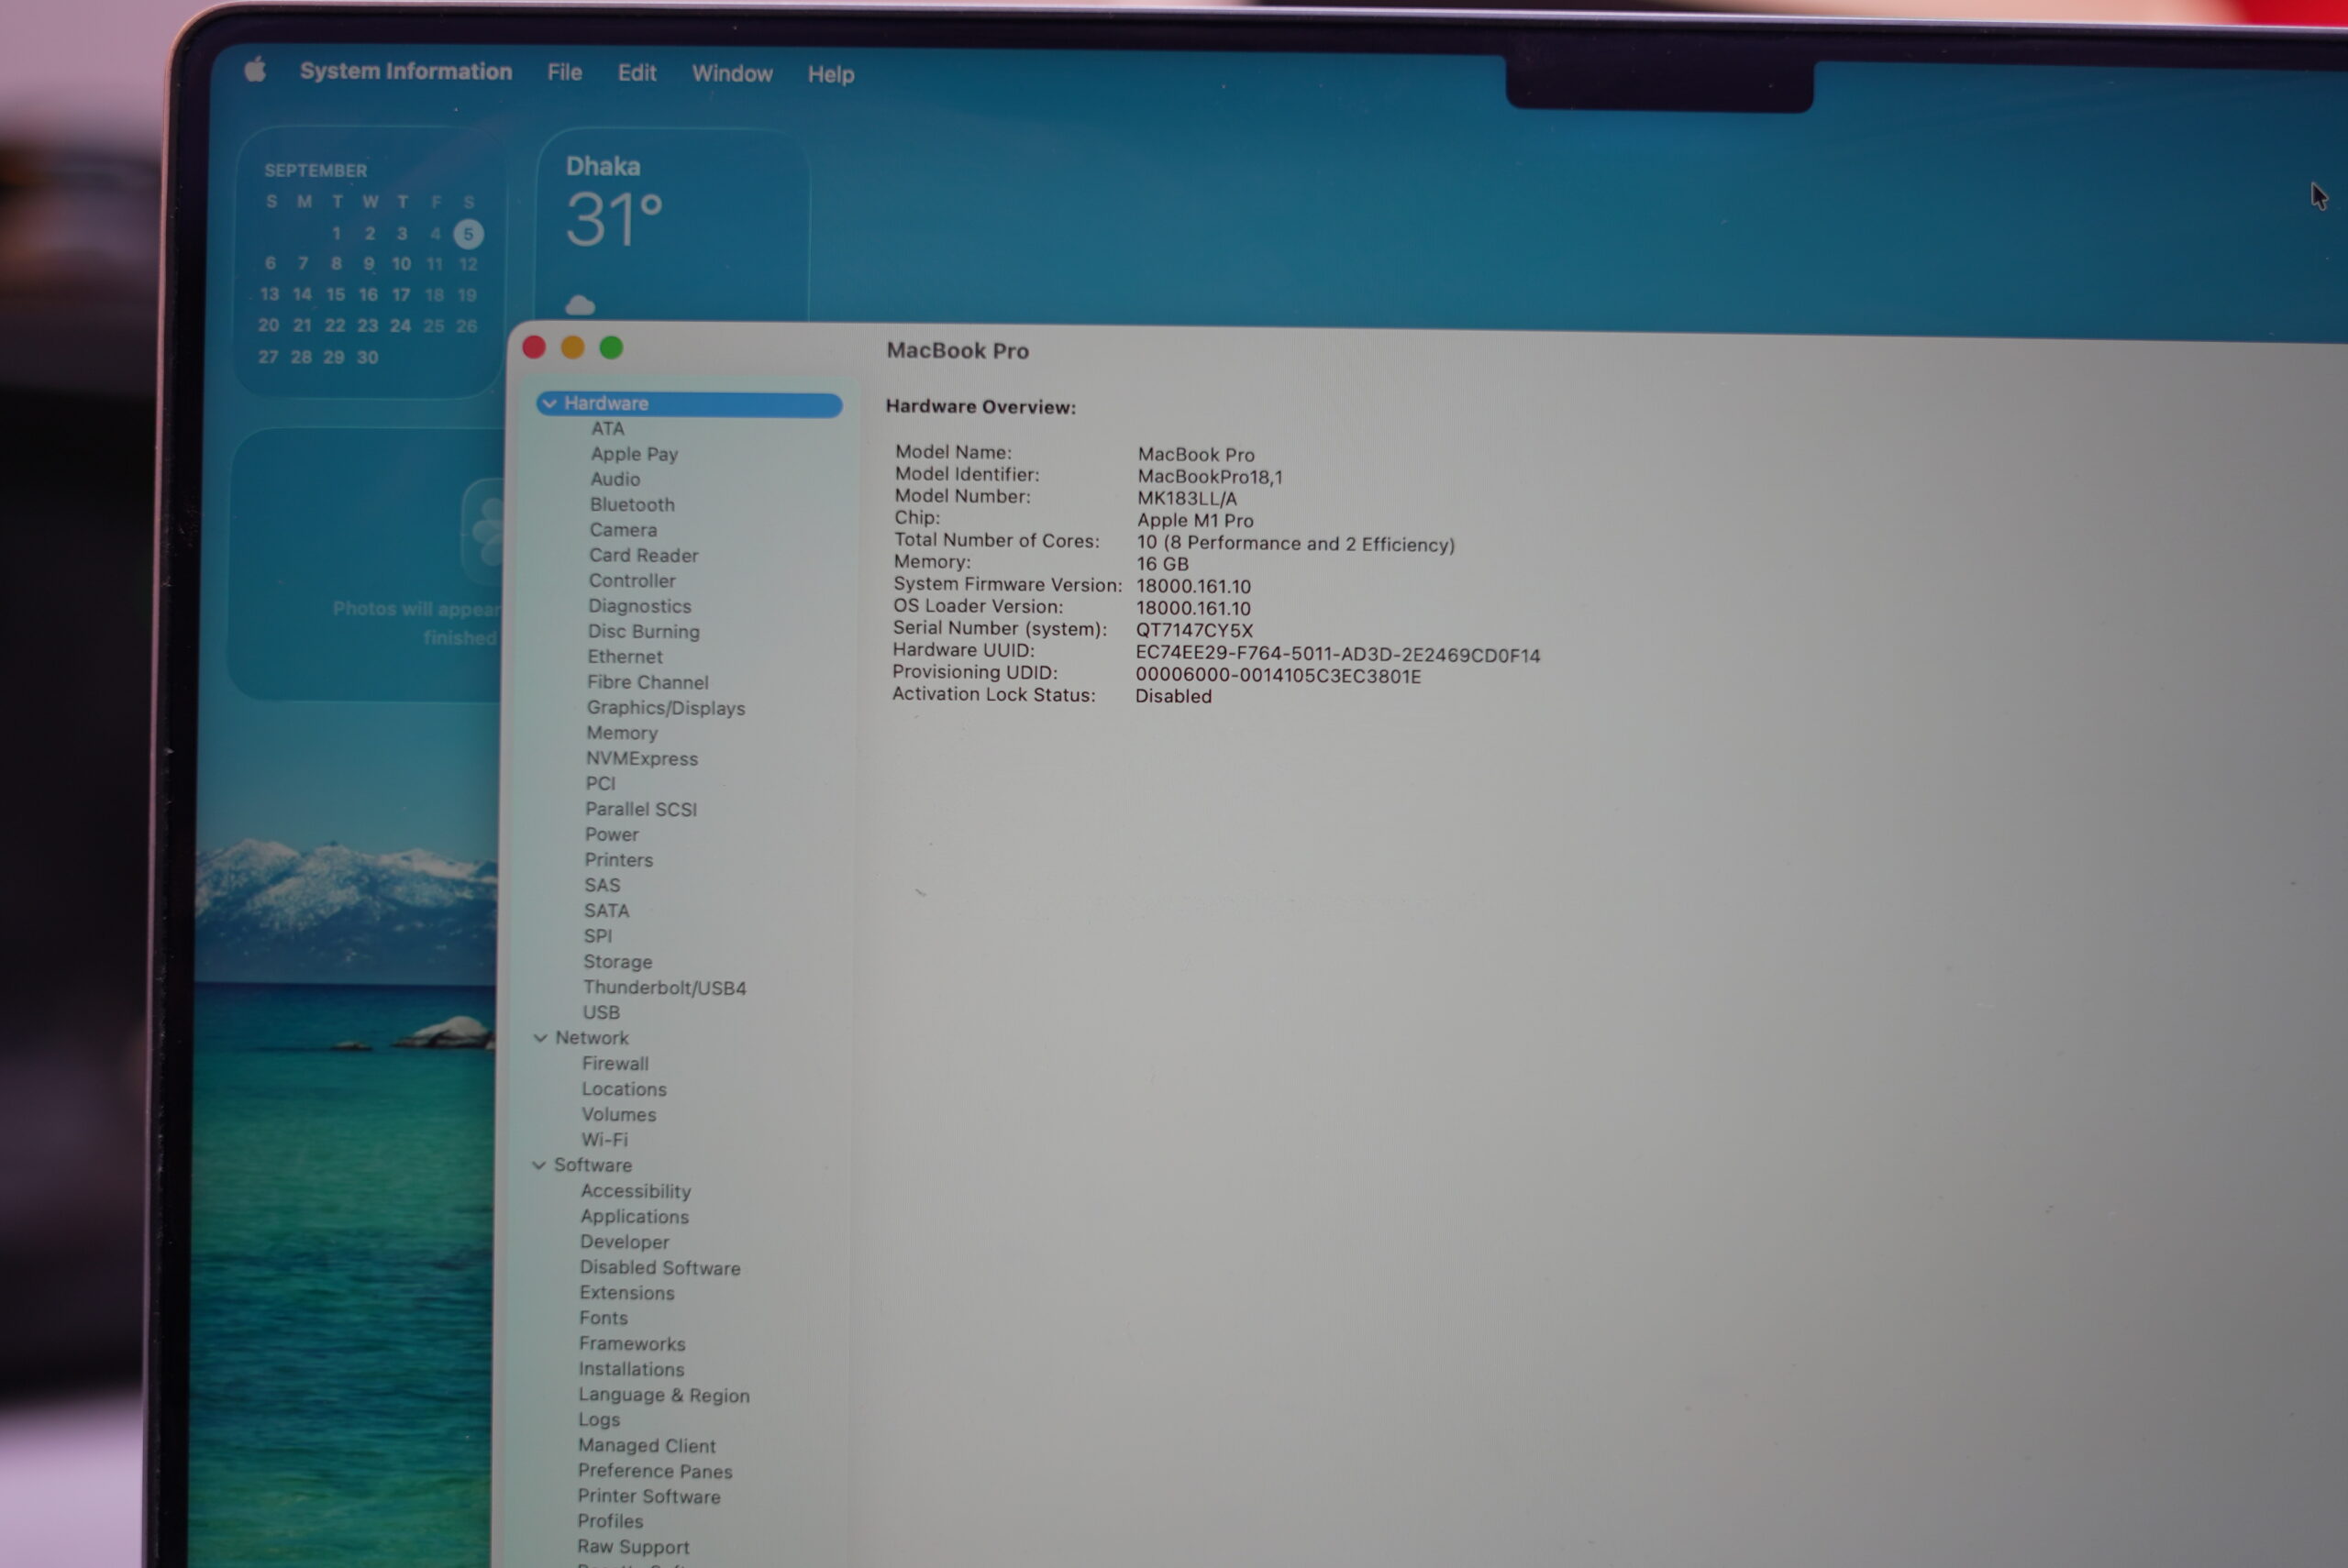Screen dimensions: 2348x1568
Task: Open the Window menu
Action: 732,74
